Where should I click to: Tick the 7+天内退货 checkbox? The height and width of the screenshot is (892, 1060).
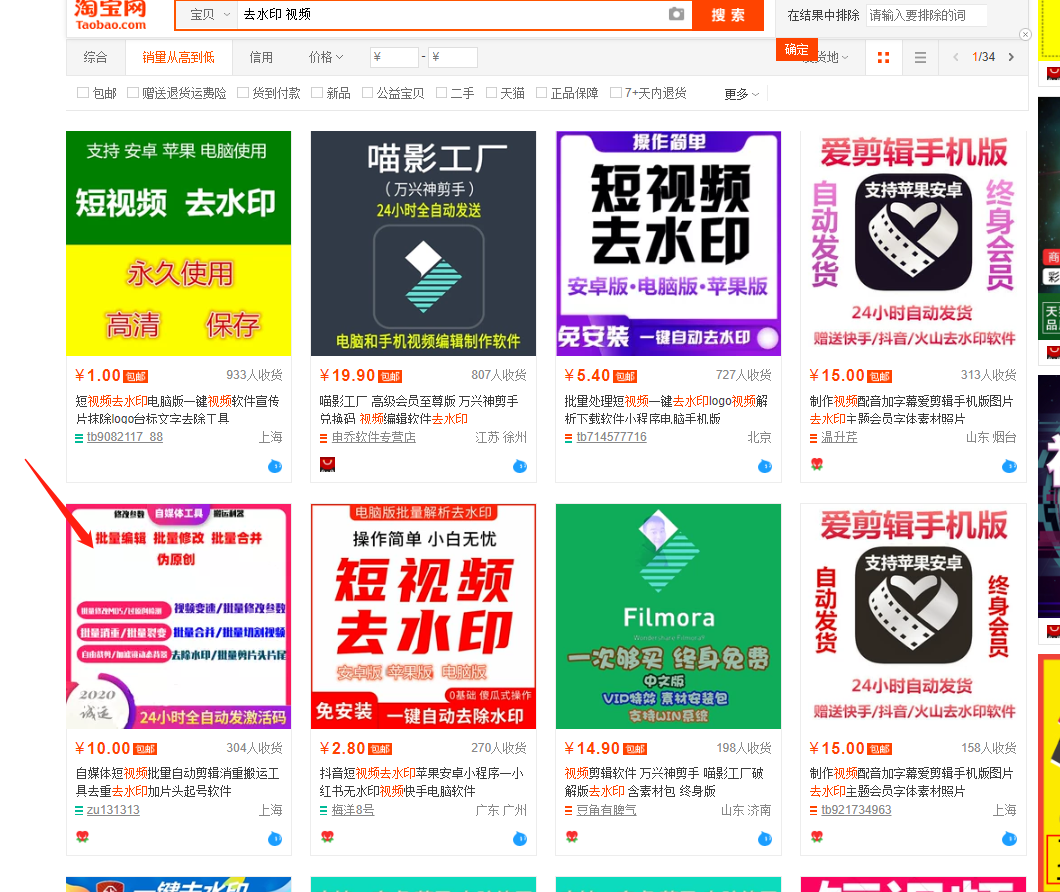(616, 93)
